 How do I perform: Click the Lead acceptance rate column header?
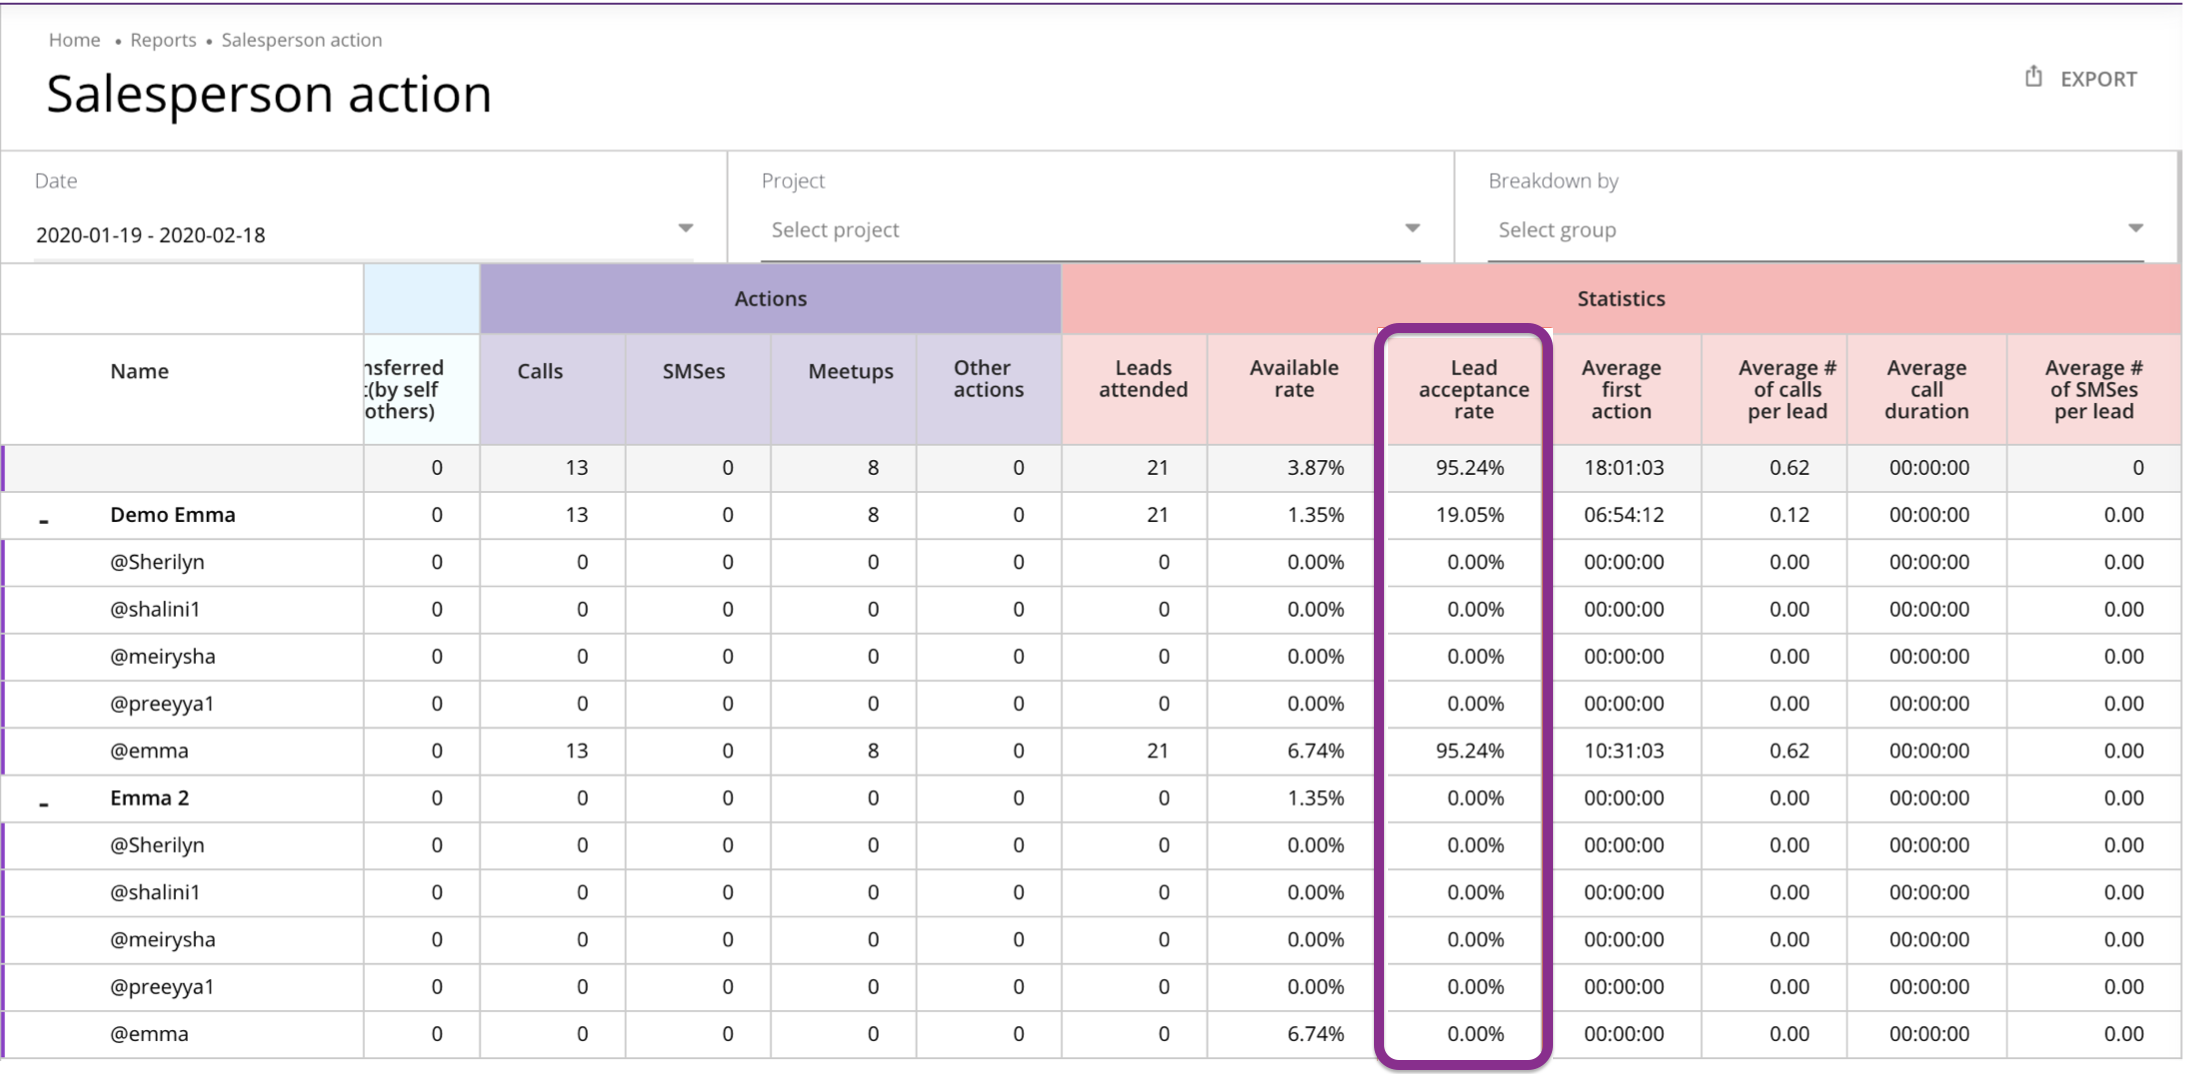(x=1473, y=389)
